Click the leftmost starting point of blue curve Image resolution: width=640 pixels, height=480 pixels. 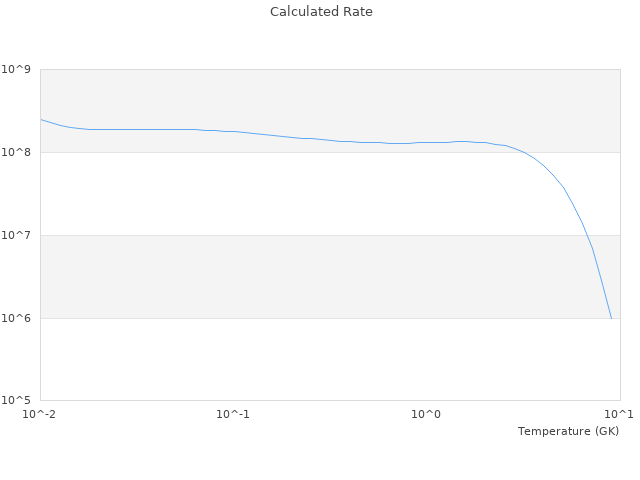point(41,119)
